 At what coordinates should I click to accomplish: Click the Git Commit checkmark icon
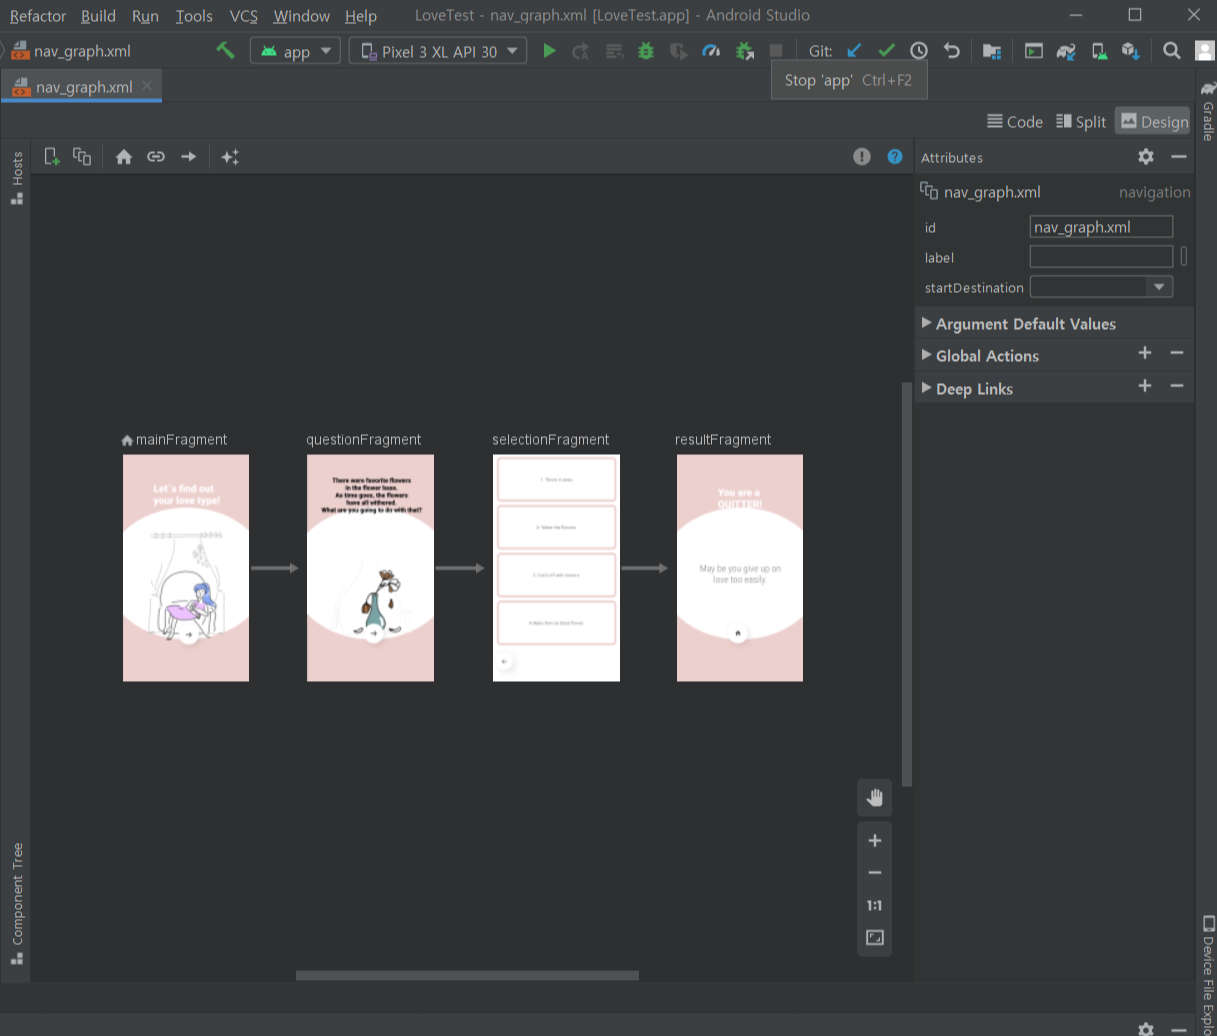[x=886, y=50]
